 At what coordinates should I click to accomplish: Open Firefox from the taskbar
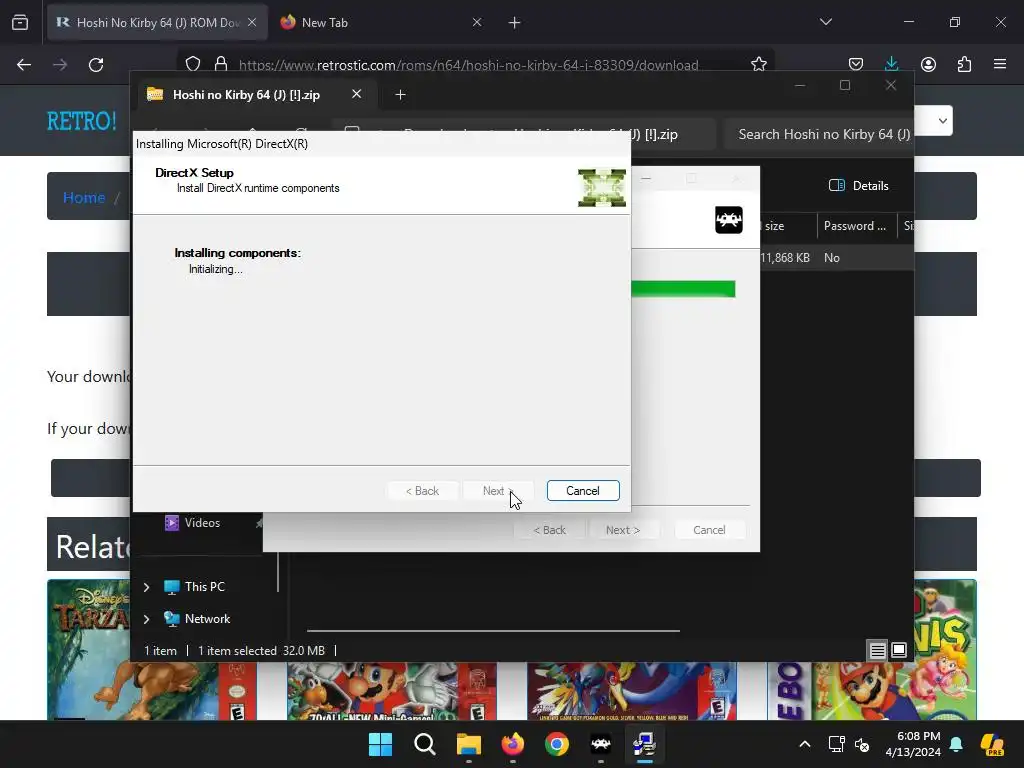point(513,744)
